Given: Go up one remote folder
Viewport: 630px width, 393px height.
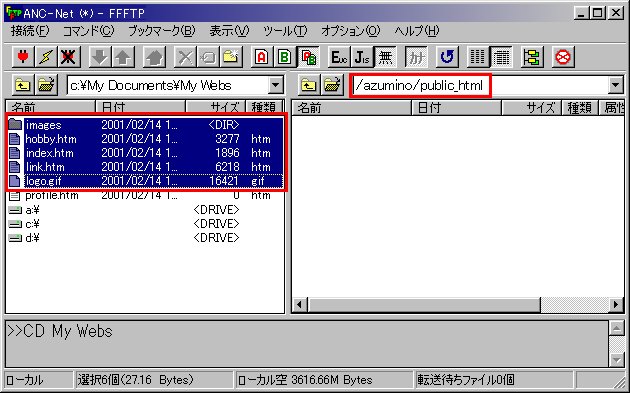Looking at the screenshot, I should click(309, 85).
